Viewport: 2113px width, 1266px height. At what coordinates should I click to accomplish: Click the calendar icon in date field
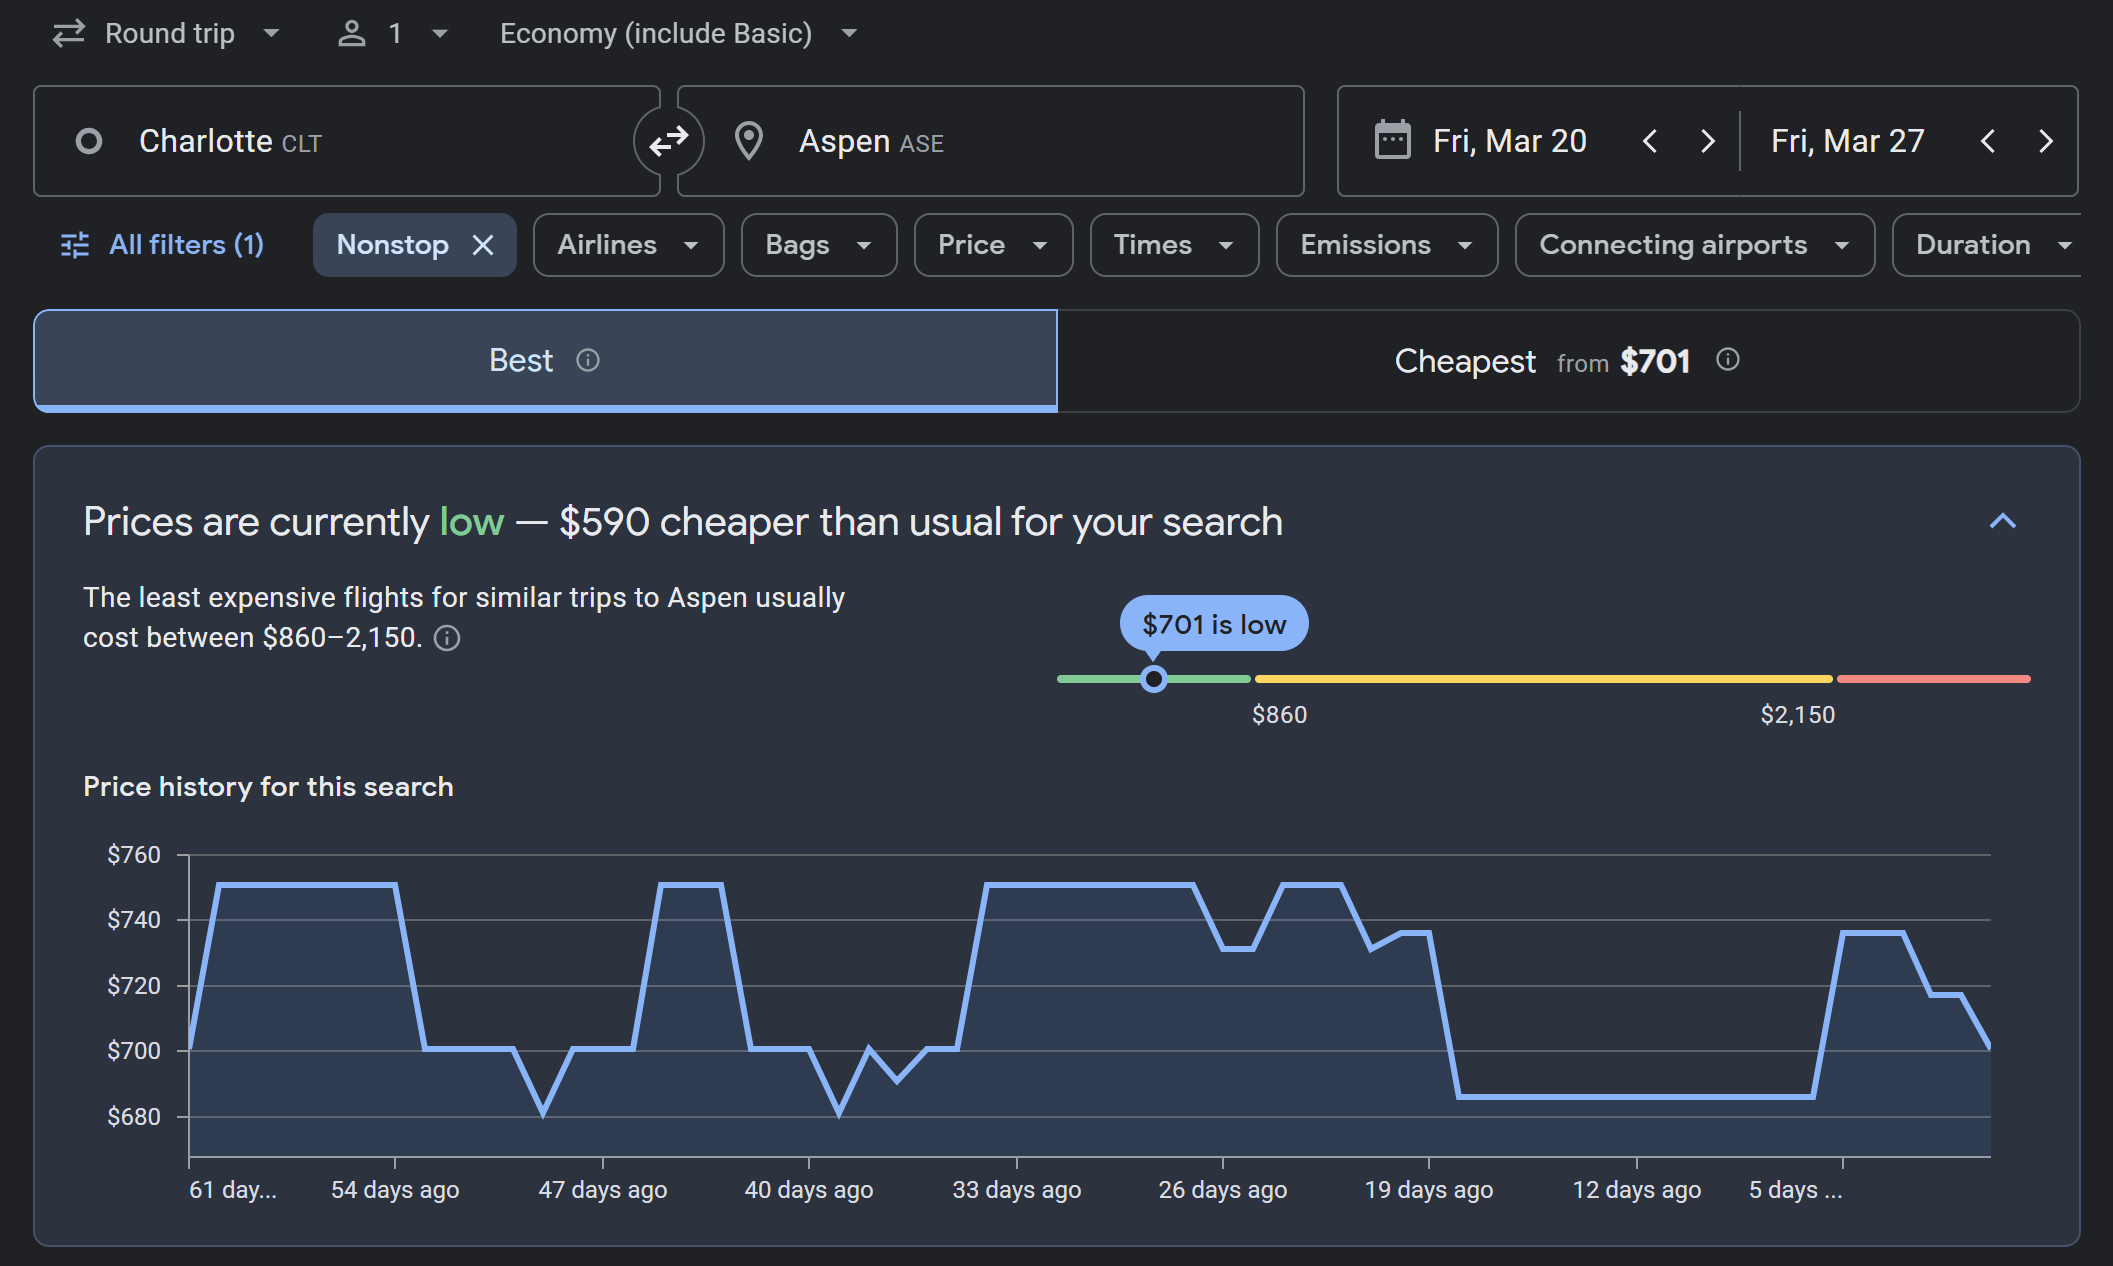coord(1393,140)
